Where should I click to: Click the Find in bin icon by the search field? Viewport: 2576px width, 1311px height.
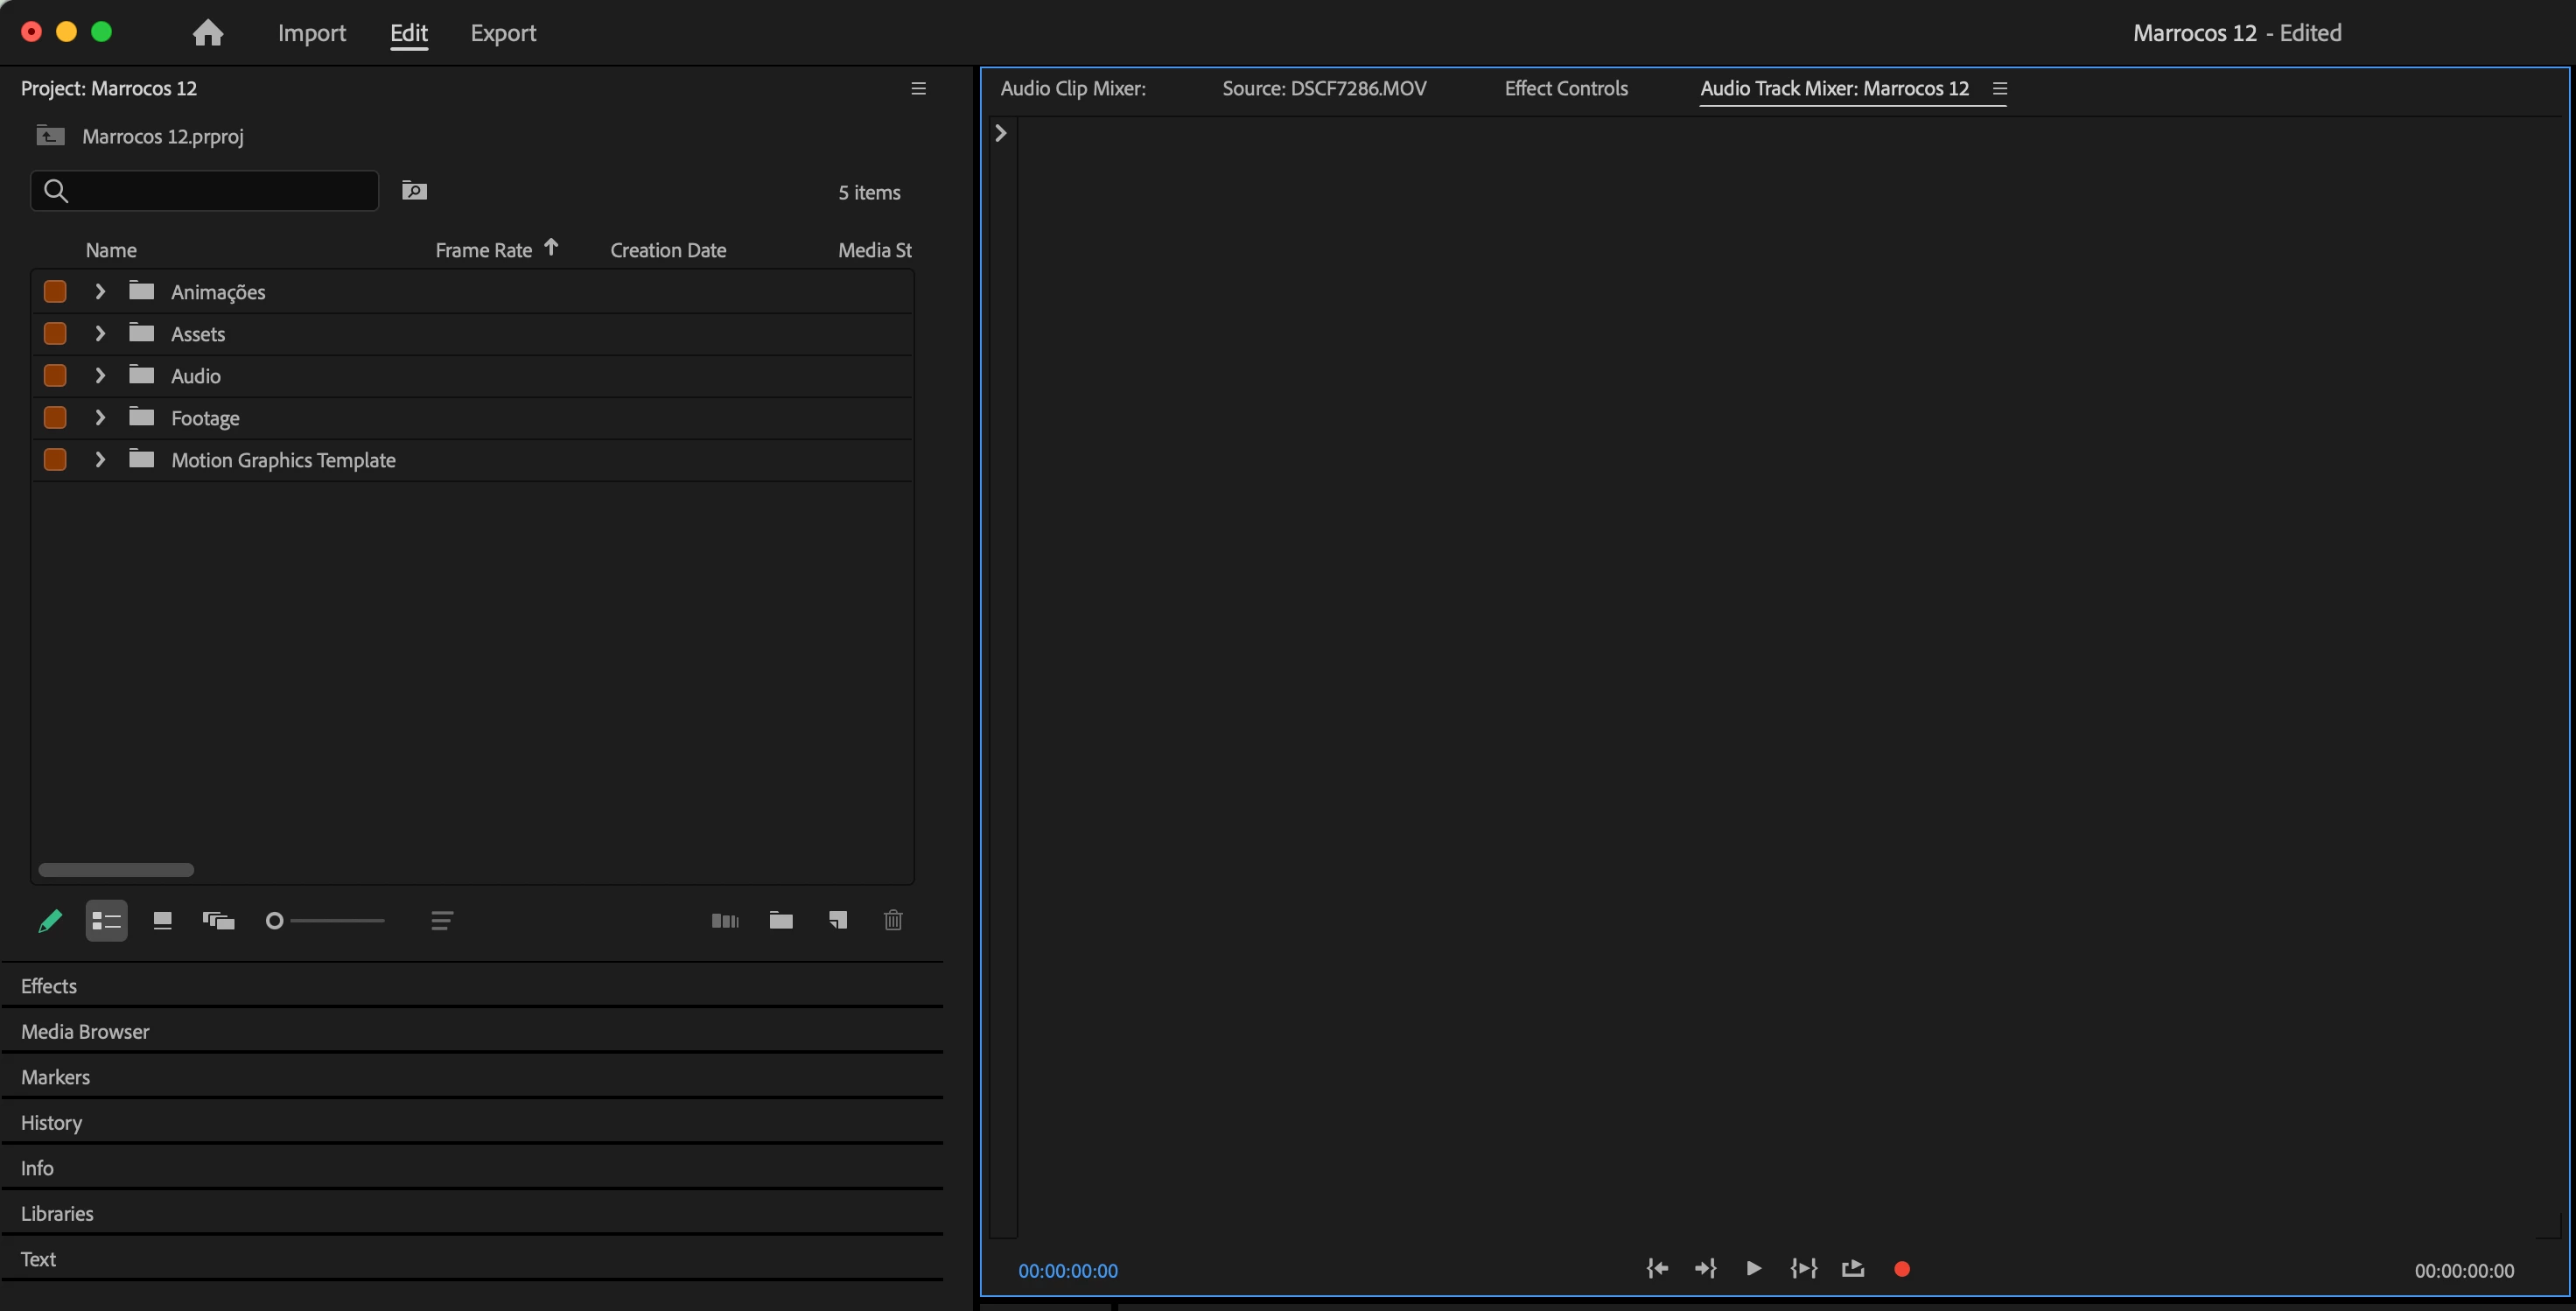[x=414, y=190]
